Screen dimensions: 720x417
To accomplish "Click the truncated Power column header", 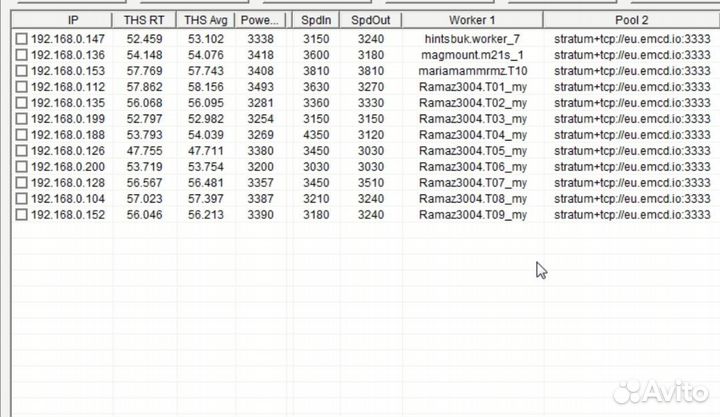I will (260, 20).
